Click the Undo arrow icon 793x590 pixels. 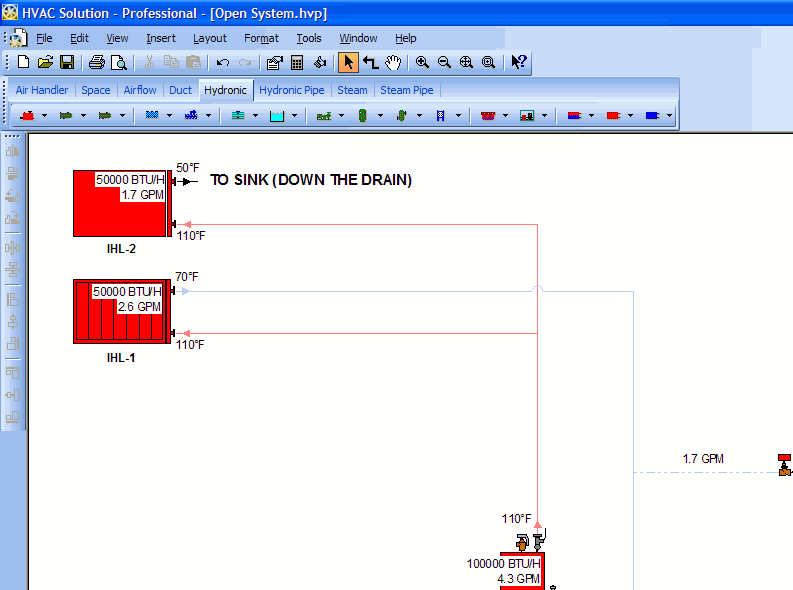pos(223,62)
